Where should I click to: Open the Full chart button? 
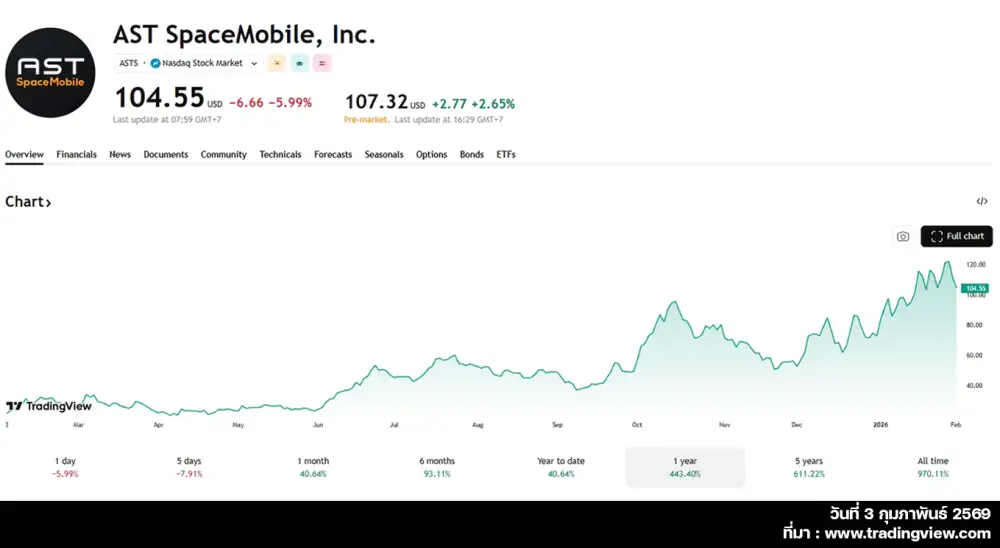click(x=956, y=237)
